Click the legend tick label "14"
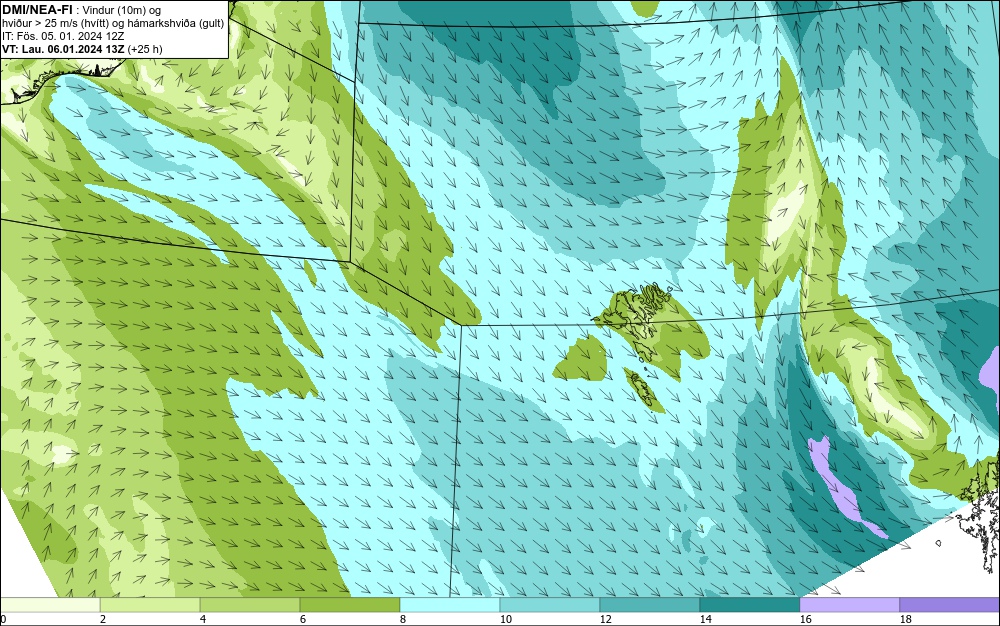This screenshot has height=626, width=1000. 705,619
